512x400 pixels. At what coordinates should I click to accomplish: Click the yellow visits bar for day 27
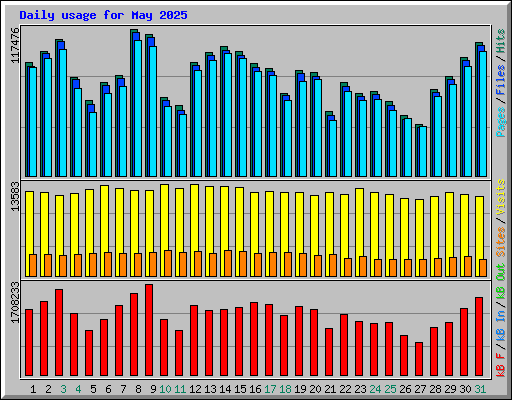pos(419,229)
